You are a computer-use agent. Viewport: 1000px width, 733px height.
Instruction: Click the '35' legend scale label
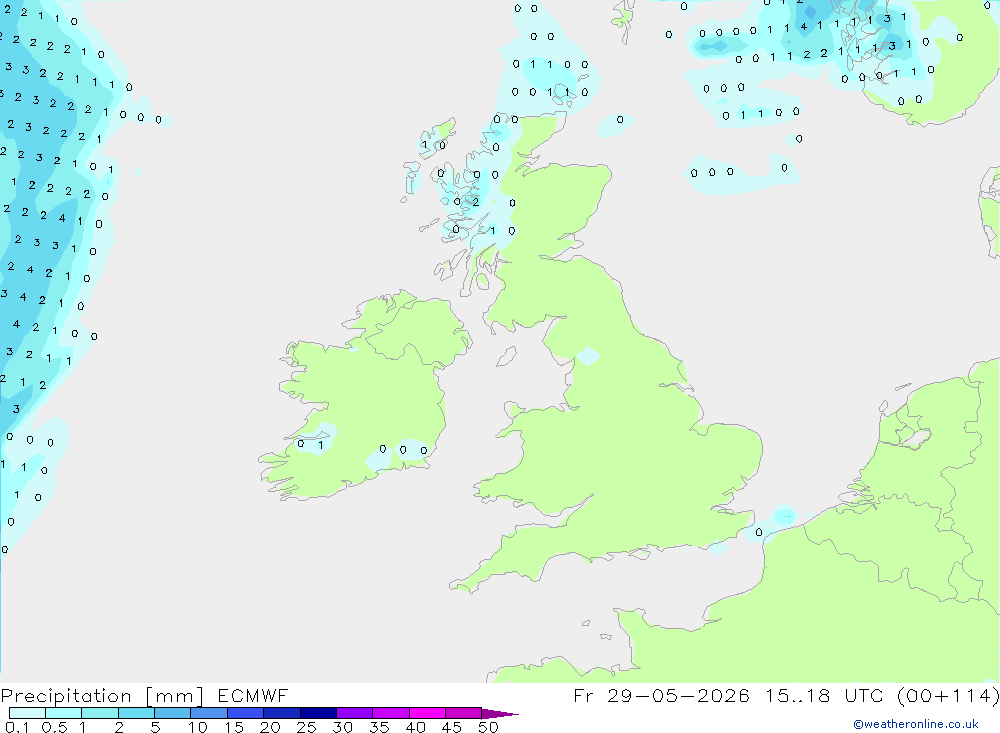(379, 727)
